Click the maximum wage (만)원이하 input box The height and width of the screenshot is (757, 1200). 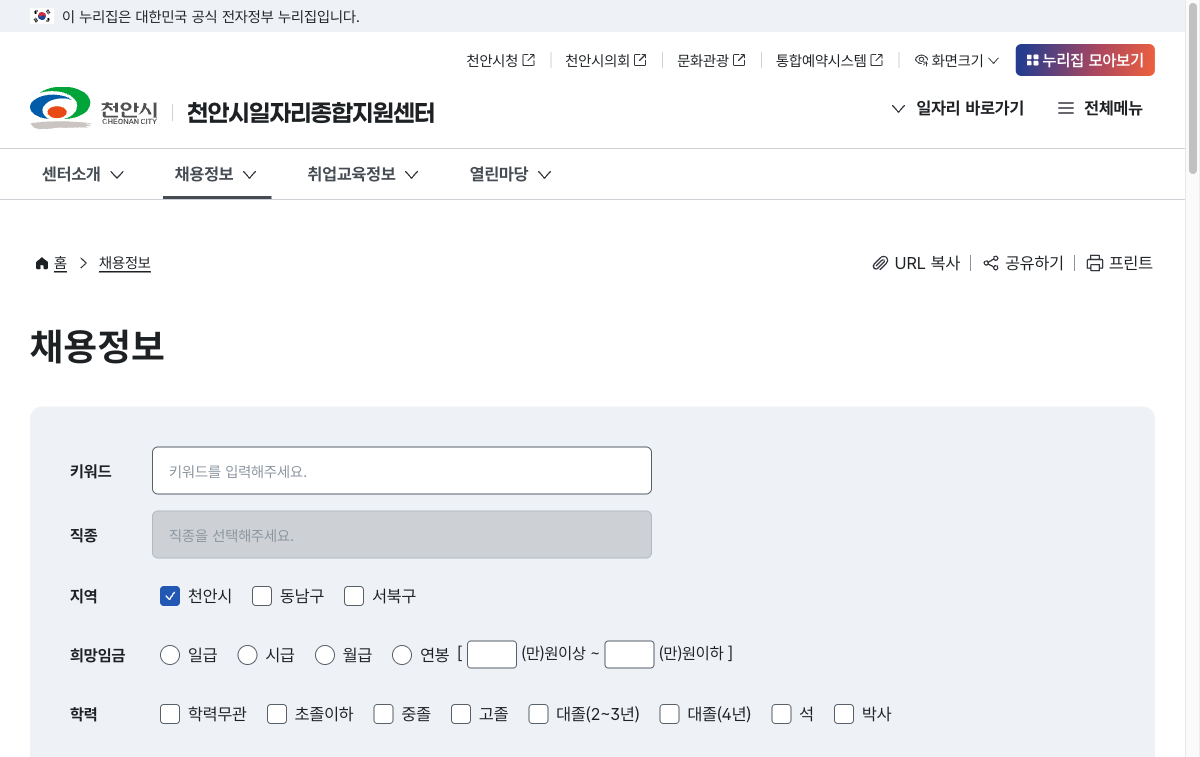click(629, 654)
